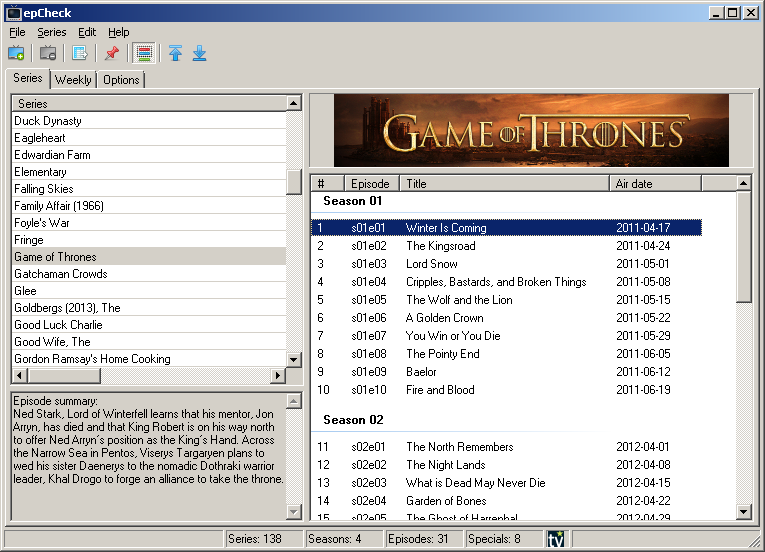This screenshot has width=765, height=552.
Task: Select episode Lord Snow
Action: (x=506, y=264)
